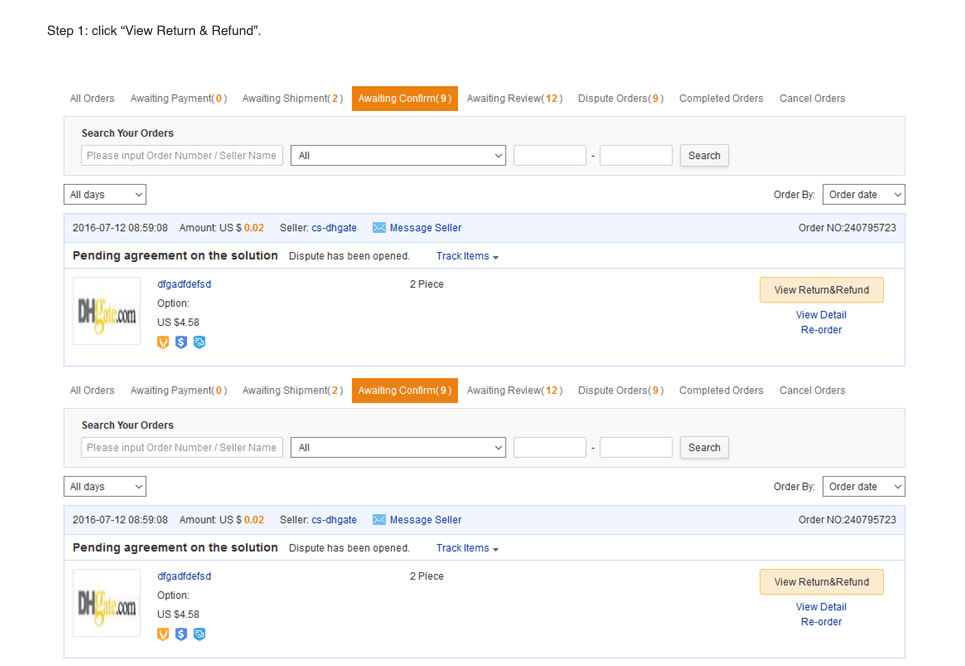Click the DHgate product thumbnail logo
This screenshot has width=965, height=666.
pos(105,313)
